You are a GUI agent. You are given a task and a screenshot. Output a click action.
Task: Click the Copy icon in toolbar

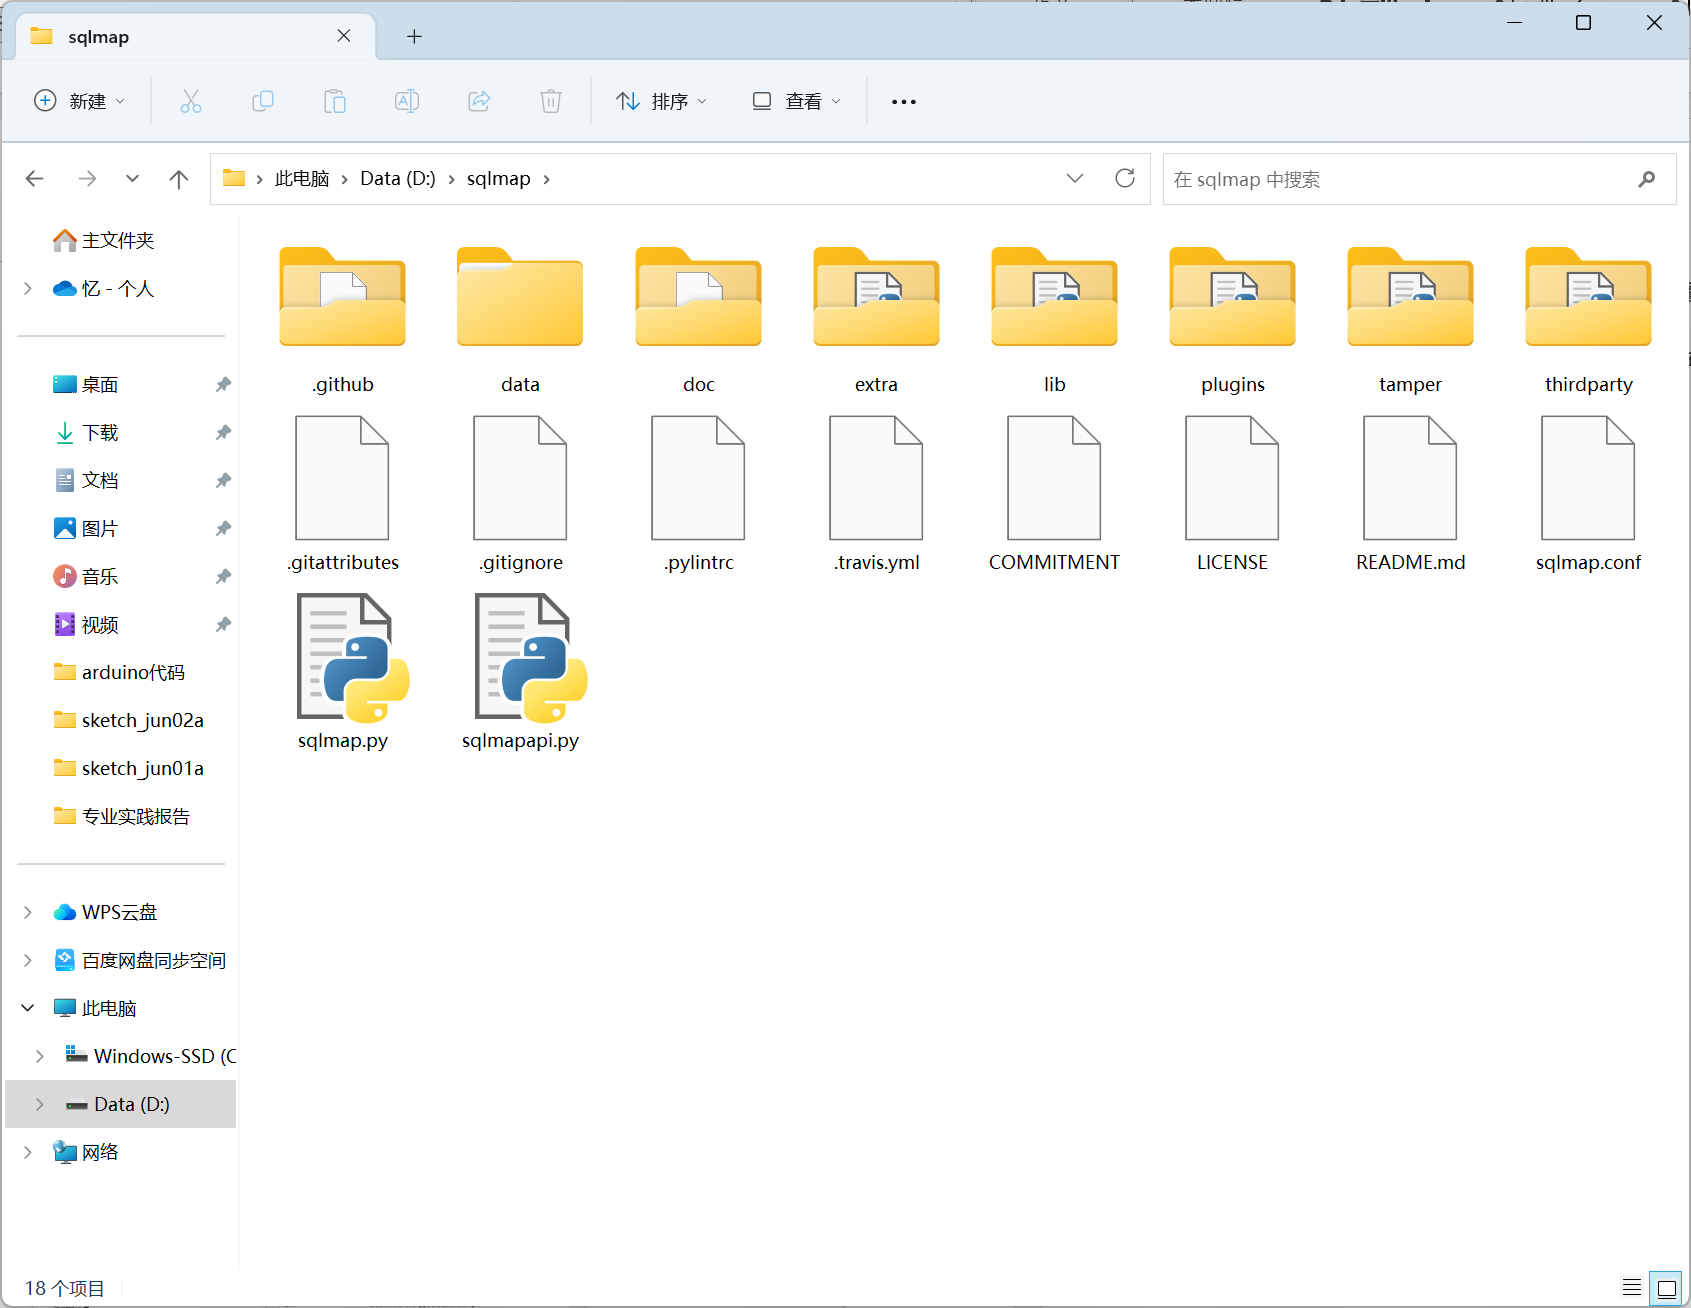tap(263, 101)
